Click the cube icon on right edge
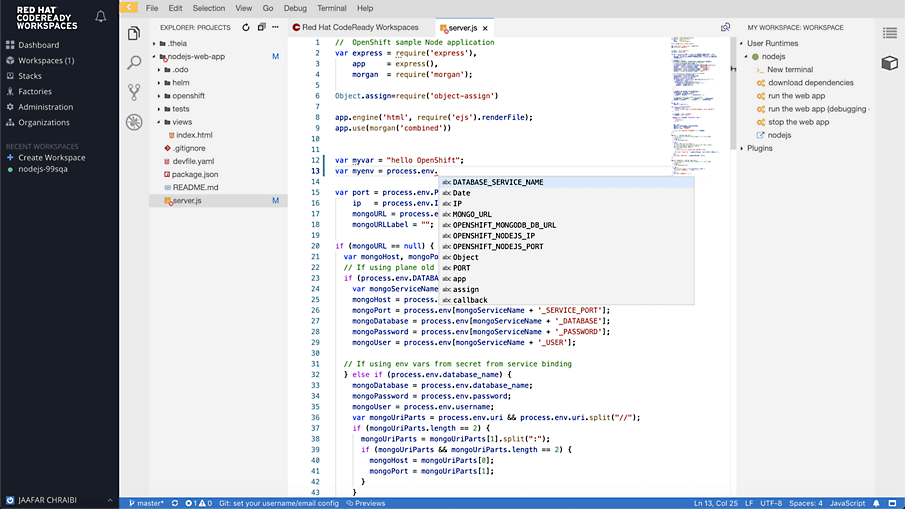The image size is (905, 509). (889, 63)
